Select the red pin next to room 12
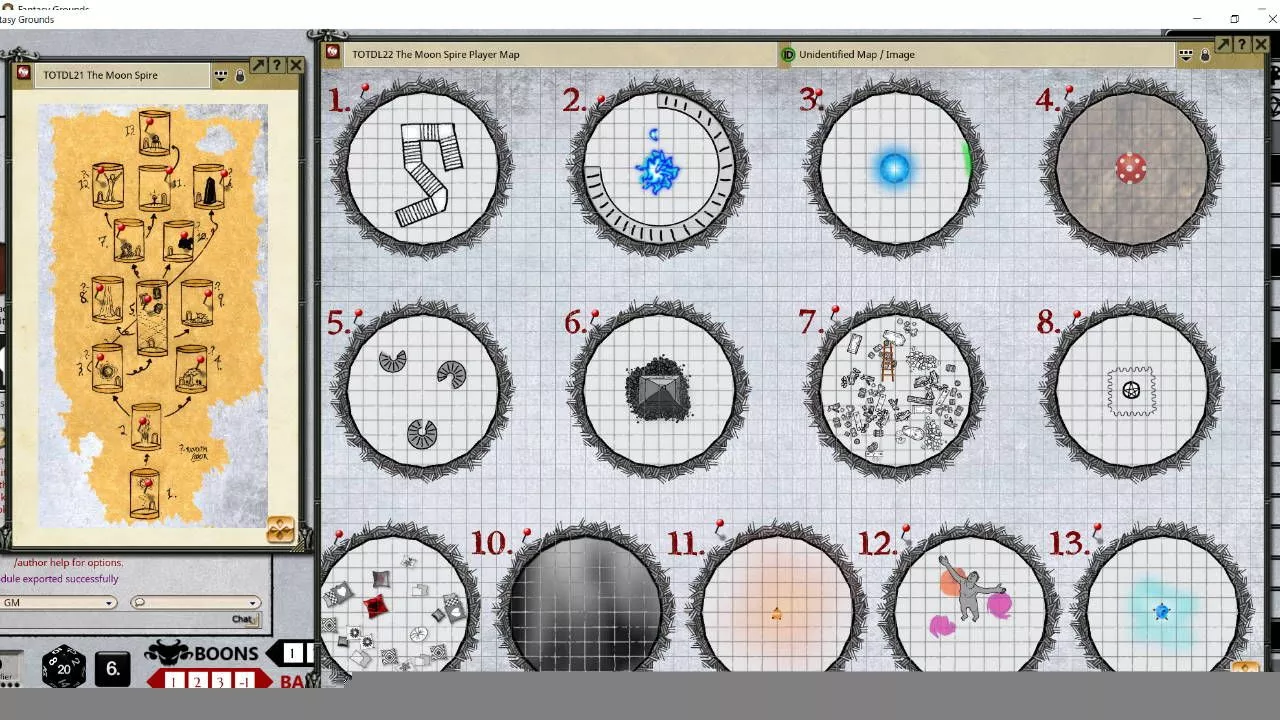The height and width of the screenshot is (720, 1280). [x=906, y=529]
